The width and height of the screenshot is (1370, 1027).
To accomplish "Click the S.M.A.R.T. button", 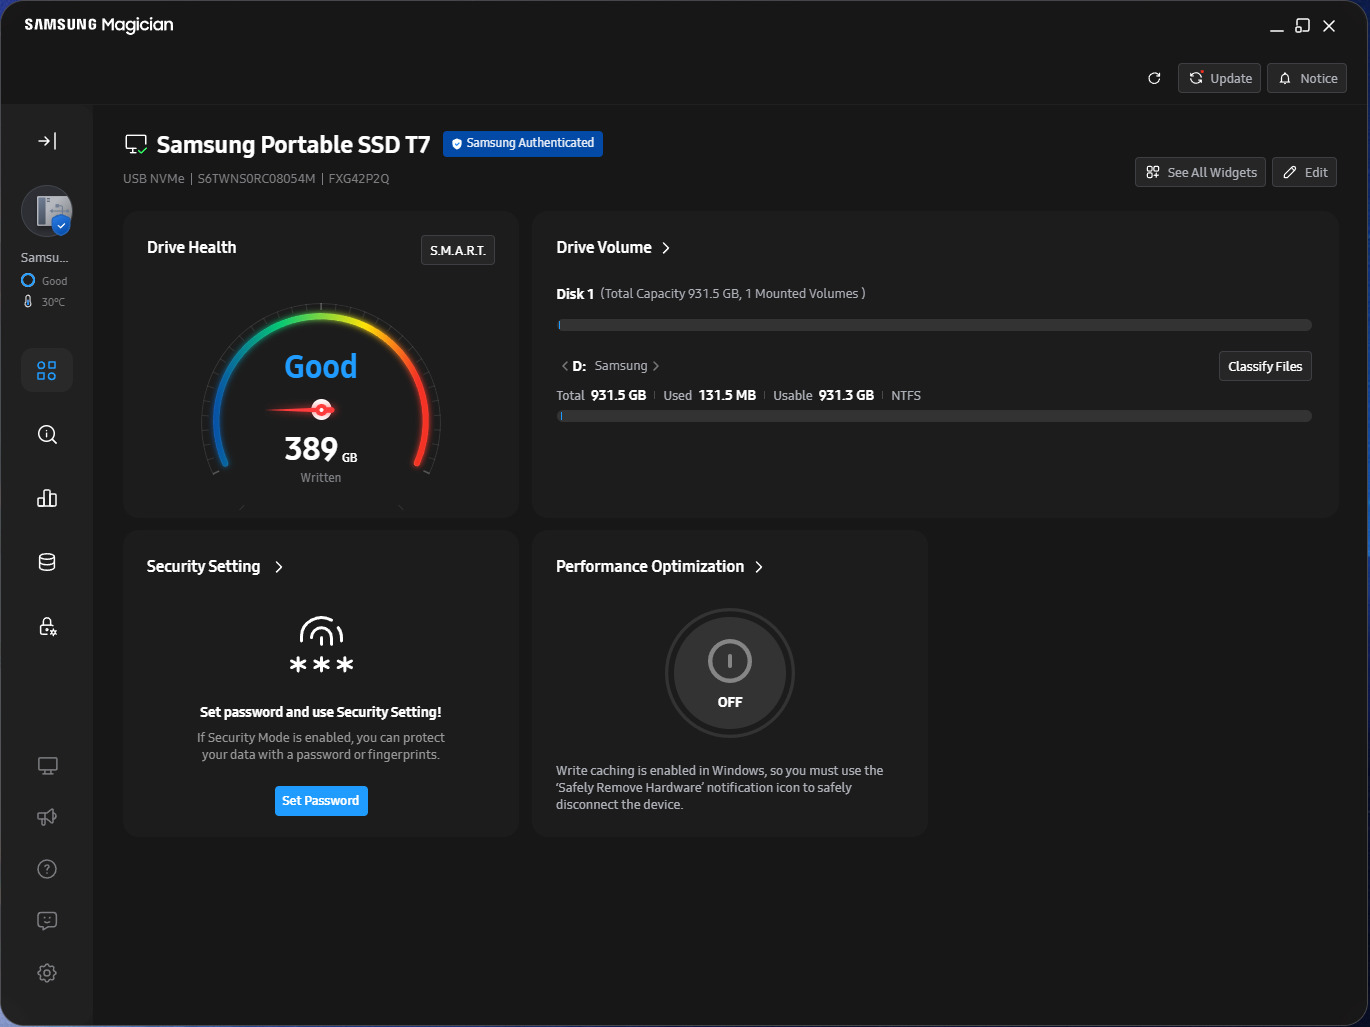I will [x=458, y=250].
